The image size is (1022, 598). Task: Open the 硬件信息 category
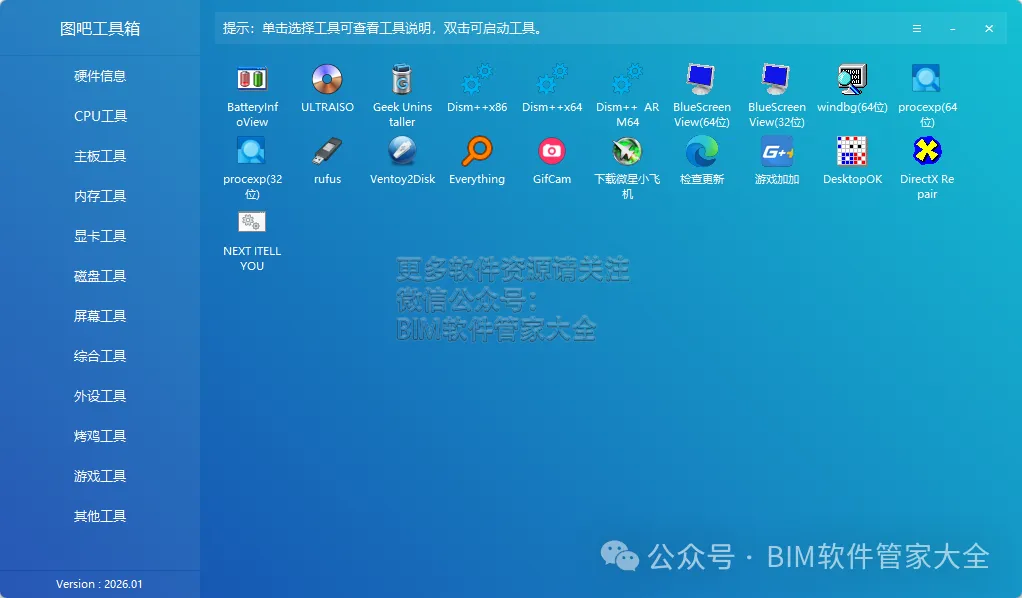[100, 76]
